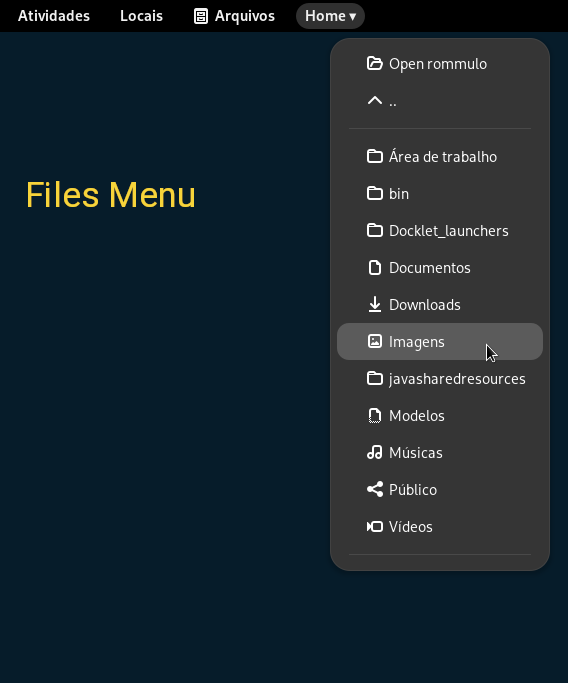The height and width of the screenshot is (683, 568).
Task: Click the Arquivos application menu label
Action: [x=245, y=16]
